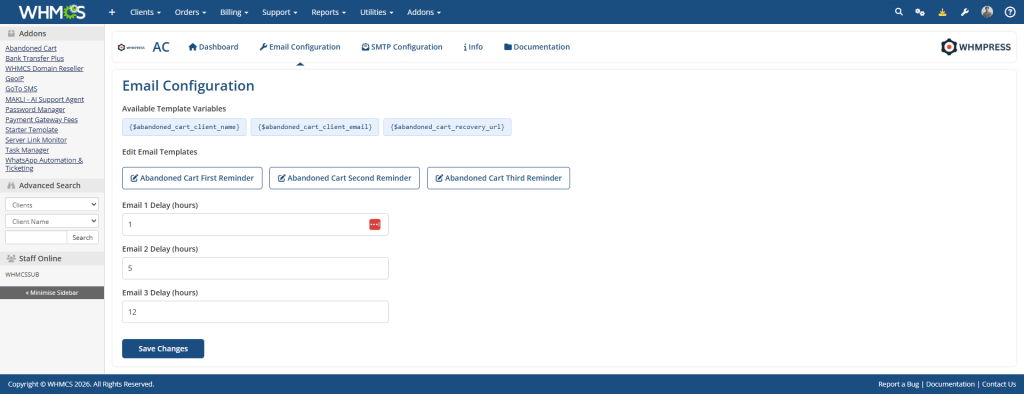Open the plus quick-add menu
The height and width of the screenshot is (394, 1024).
[112, 12]
